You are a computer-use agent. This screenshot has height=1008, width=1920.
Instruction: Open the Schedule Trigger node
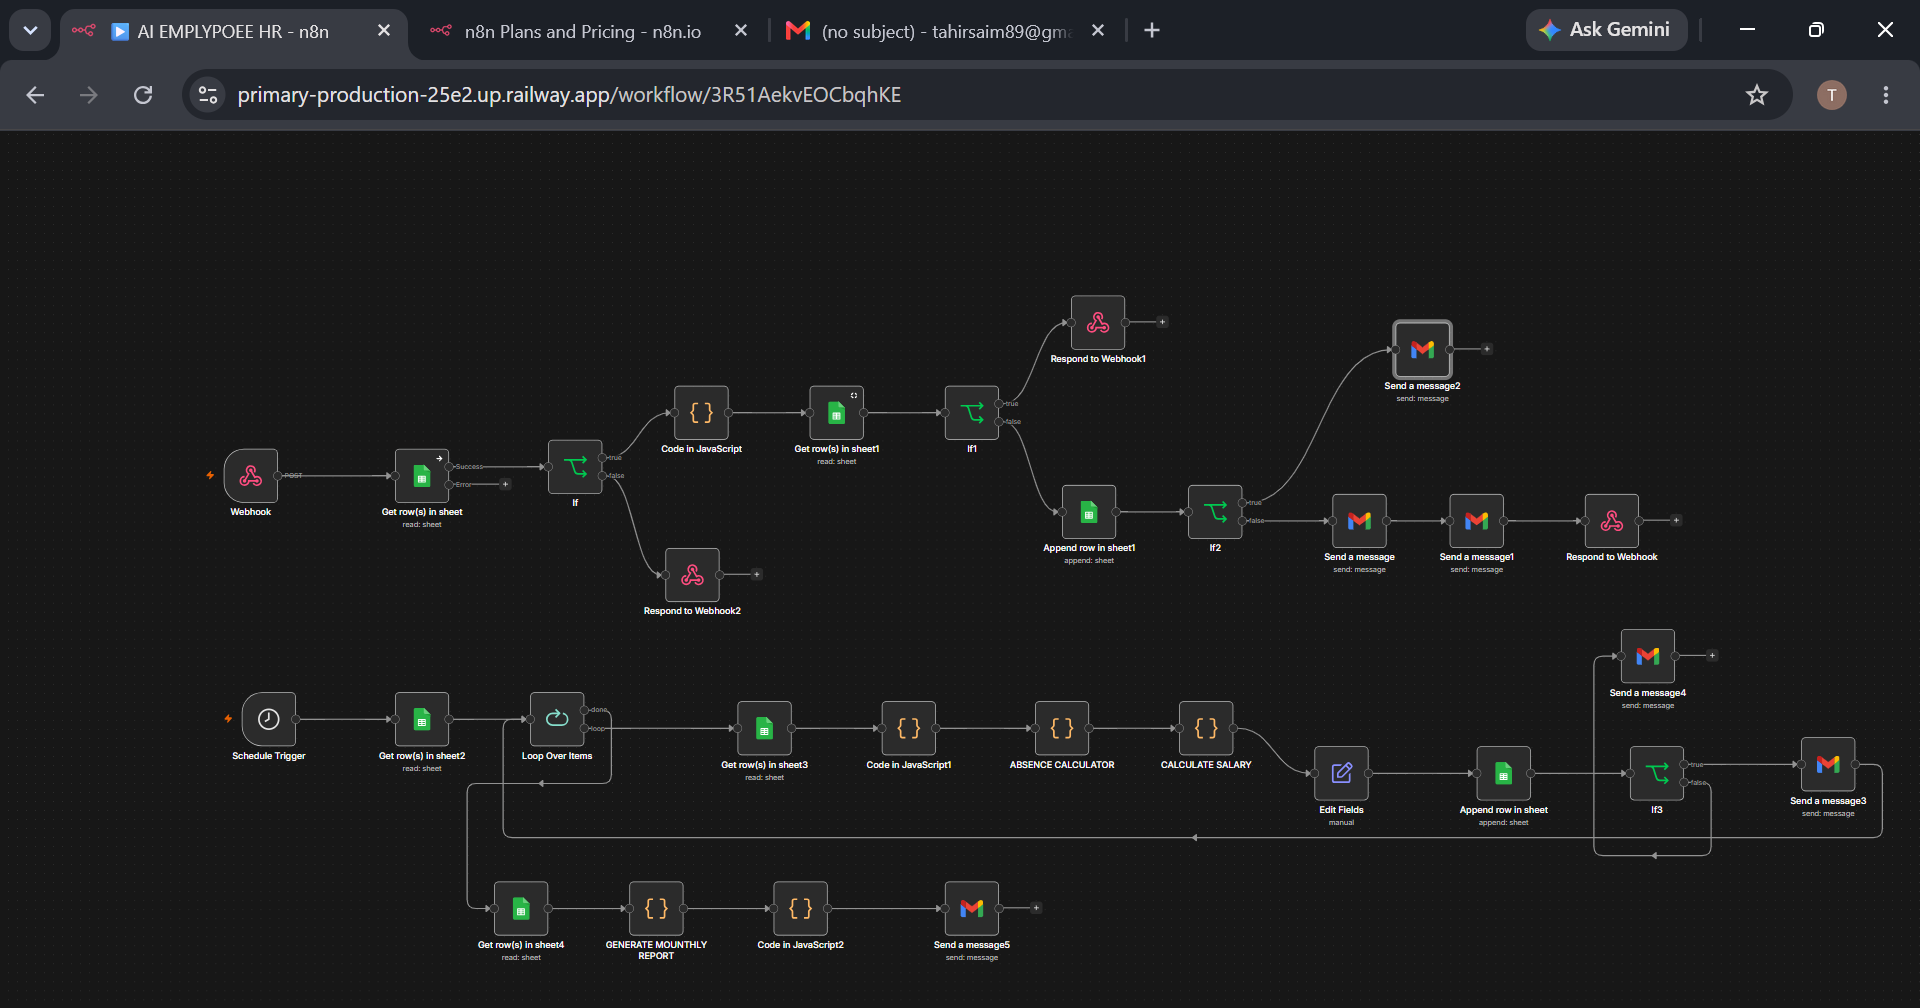tap(269, 719)
